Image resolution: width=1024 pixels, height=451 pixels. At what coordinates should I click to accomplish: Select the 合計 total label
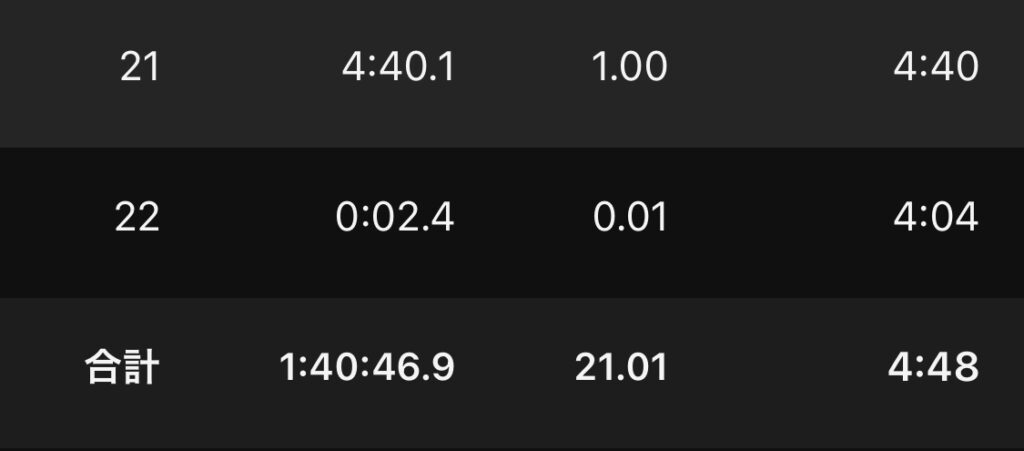click(x=122, y=367)
